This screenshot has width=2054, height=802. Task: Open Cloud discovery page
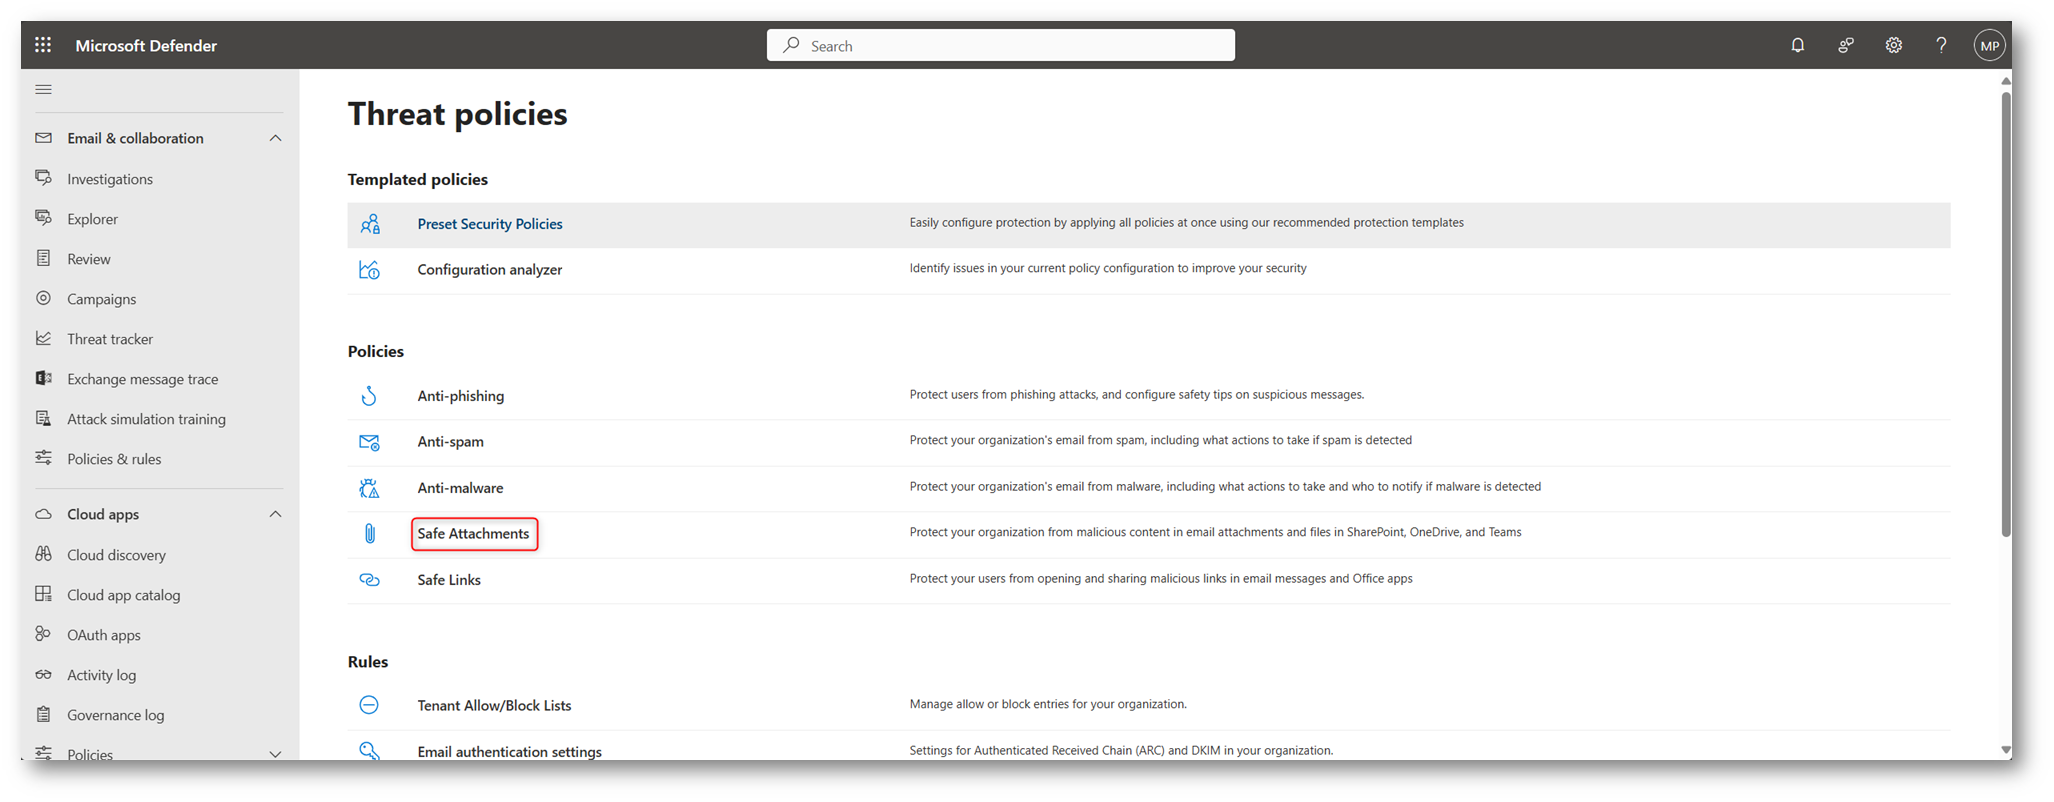pyautogui.click(x=116, y=555)
